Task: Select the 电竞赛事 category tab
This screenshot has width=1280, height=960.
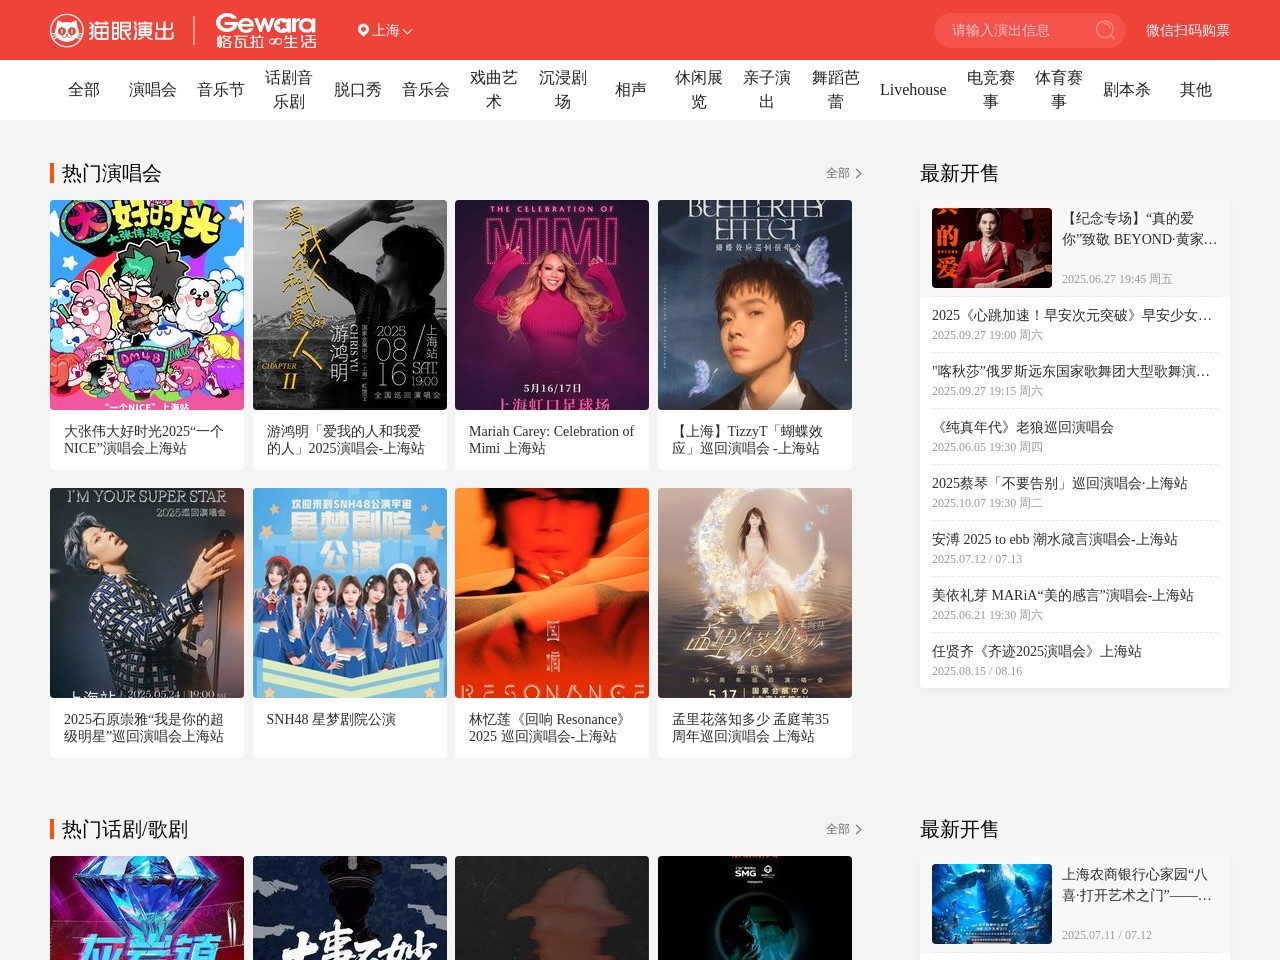Action: pos(991,90)
